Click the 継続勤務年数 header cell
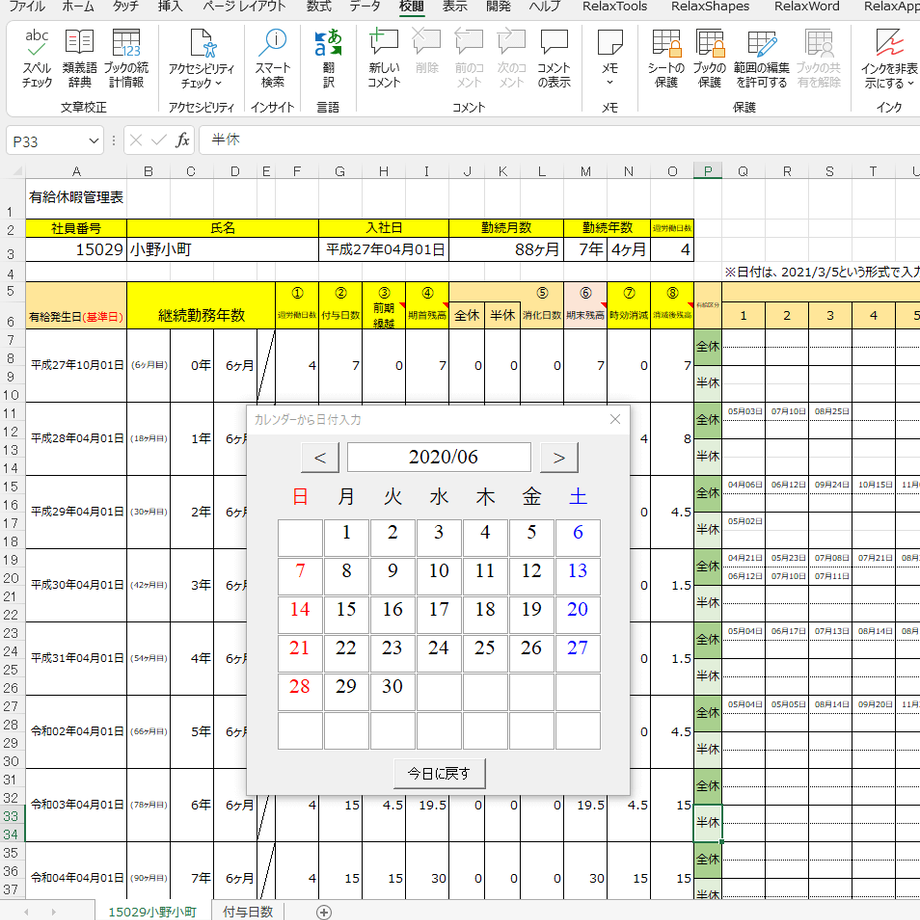 click(201, 305)
